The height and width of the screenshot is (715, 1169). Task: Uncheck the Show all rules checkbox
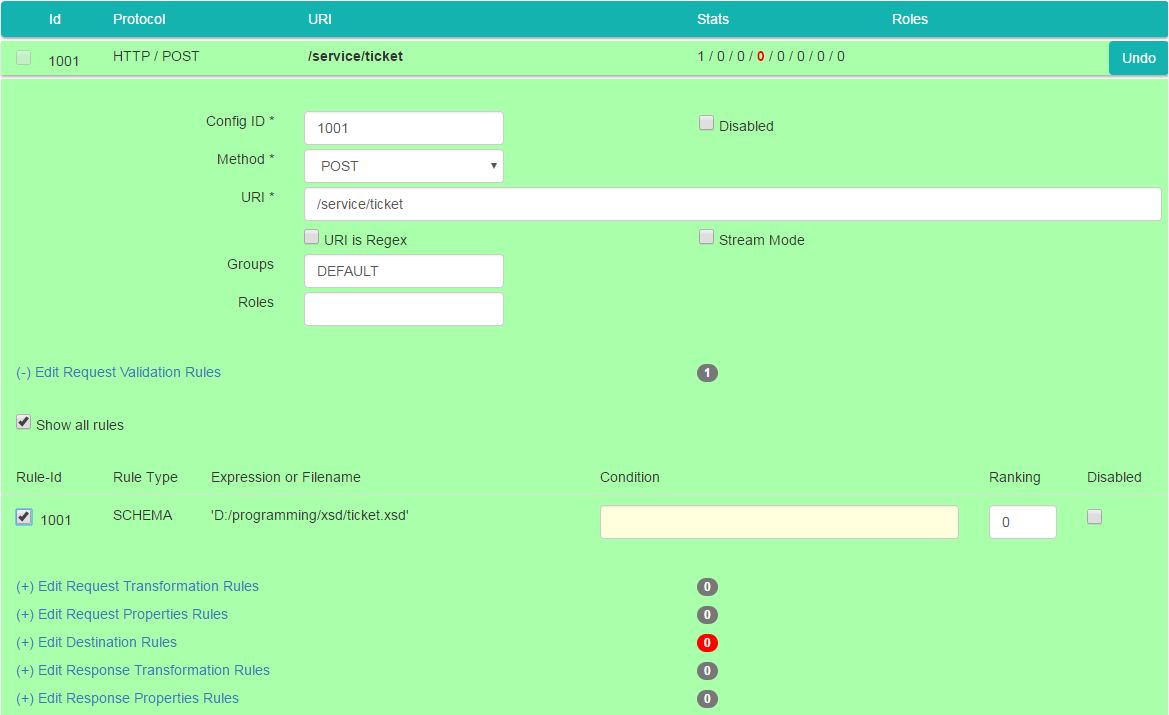tap(24, 423)
